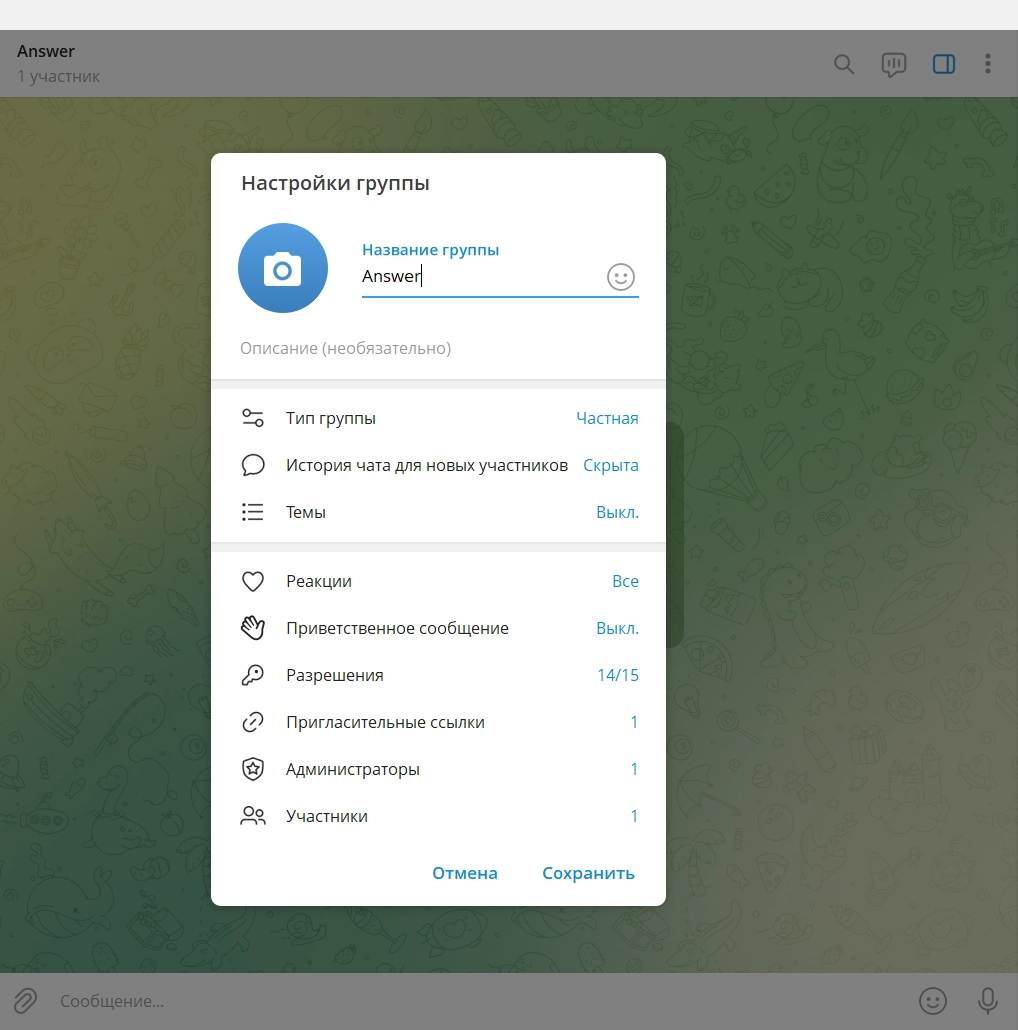Open the Разрешения permissions row
This screenshot has height=1030, width=1018.
click(438, 675)
